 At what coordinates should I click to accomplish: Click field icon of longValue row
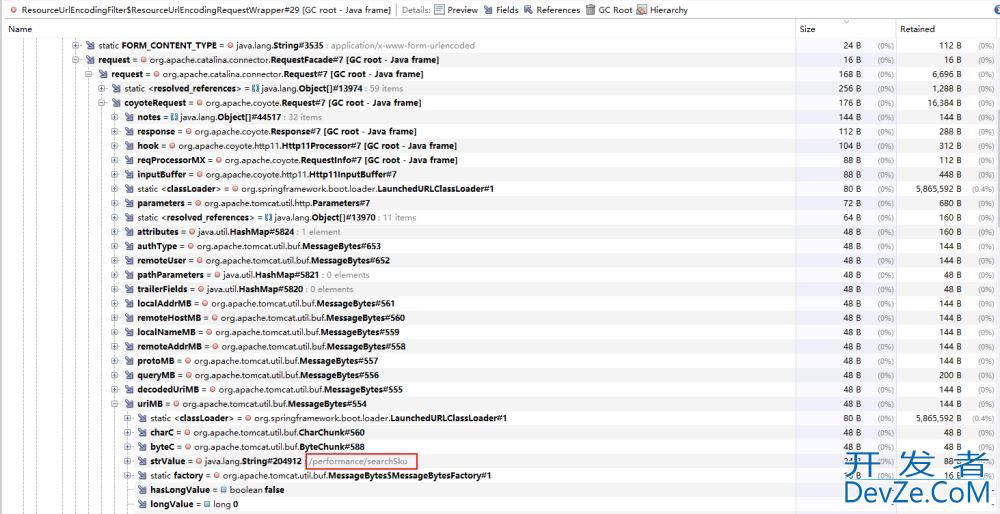(142, 504)
